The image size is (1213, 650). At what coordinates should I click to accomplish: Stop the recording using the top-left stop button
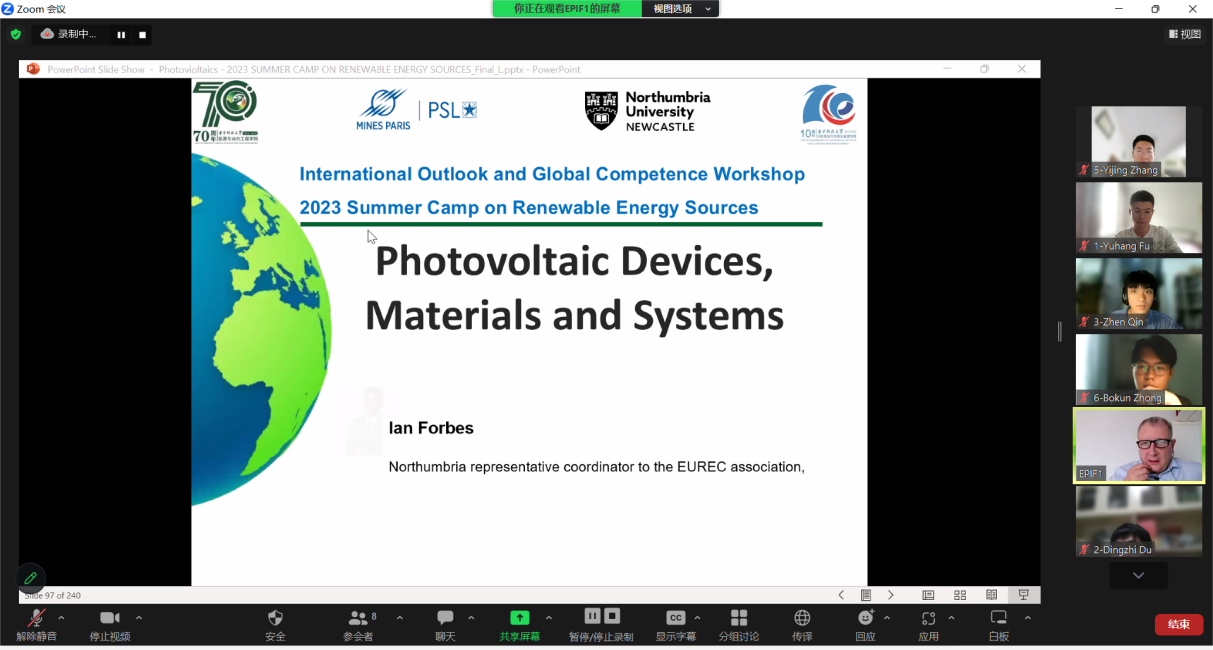pos(142,35)
